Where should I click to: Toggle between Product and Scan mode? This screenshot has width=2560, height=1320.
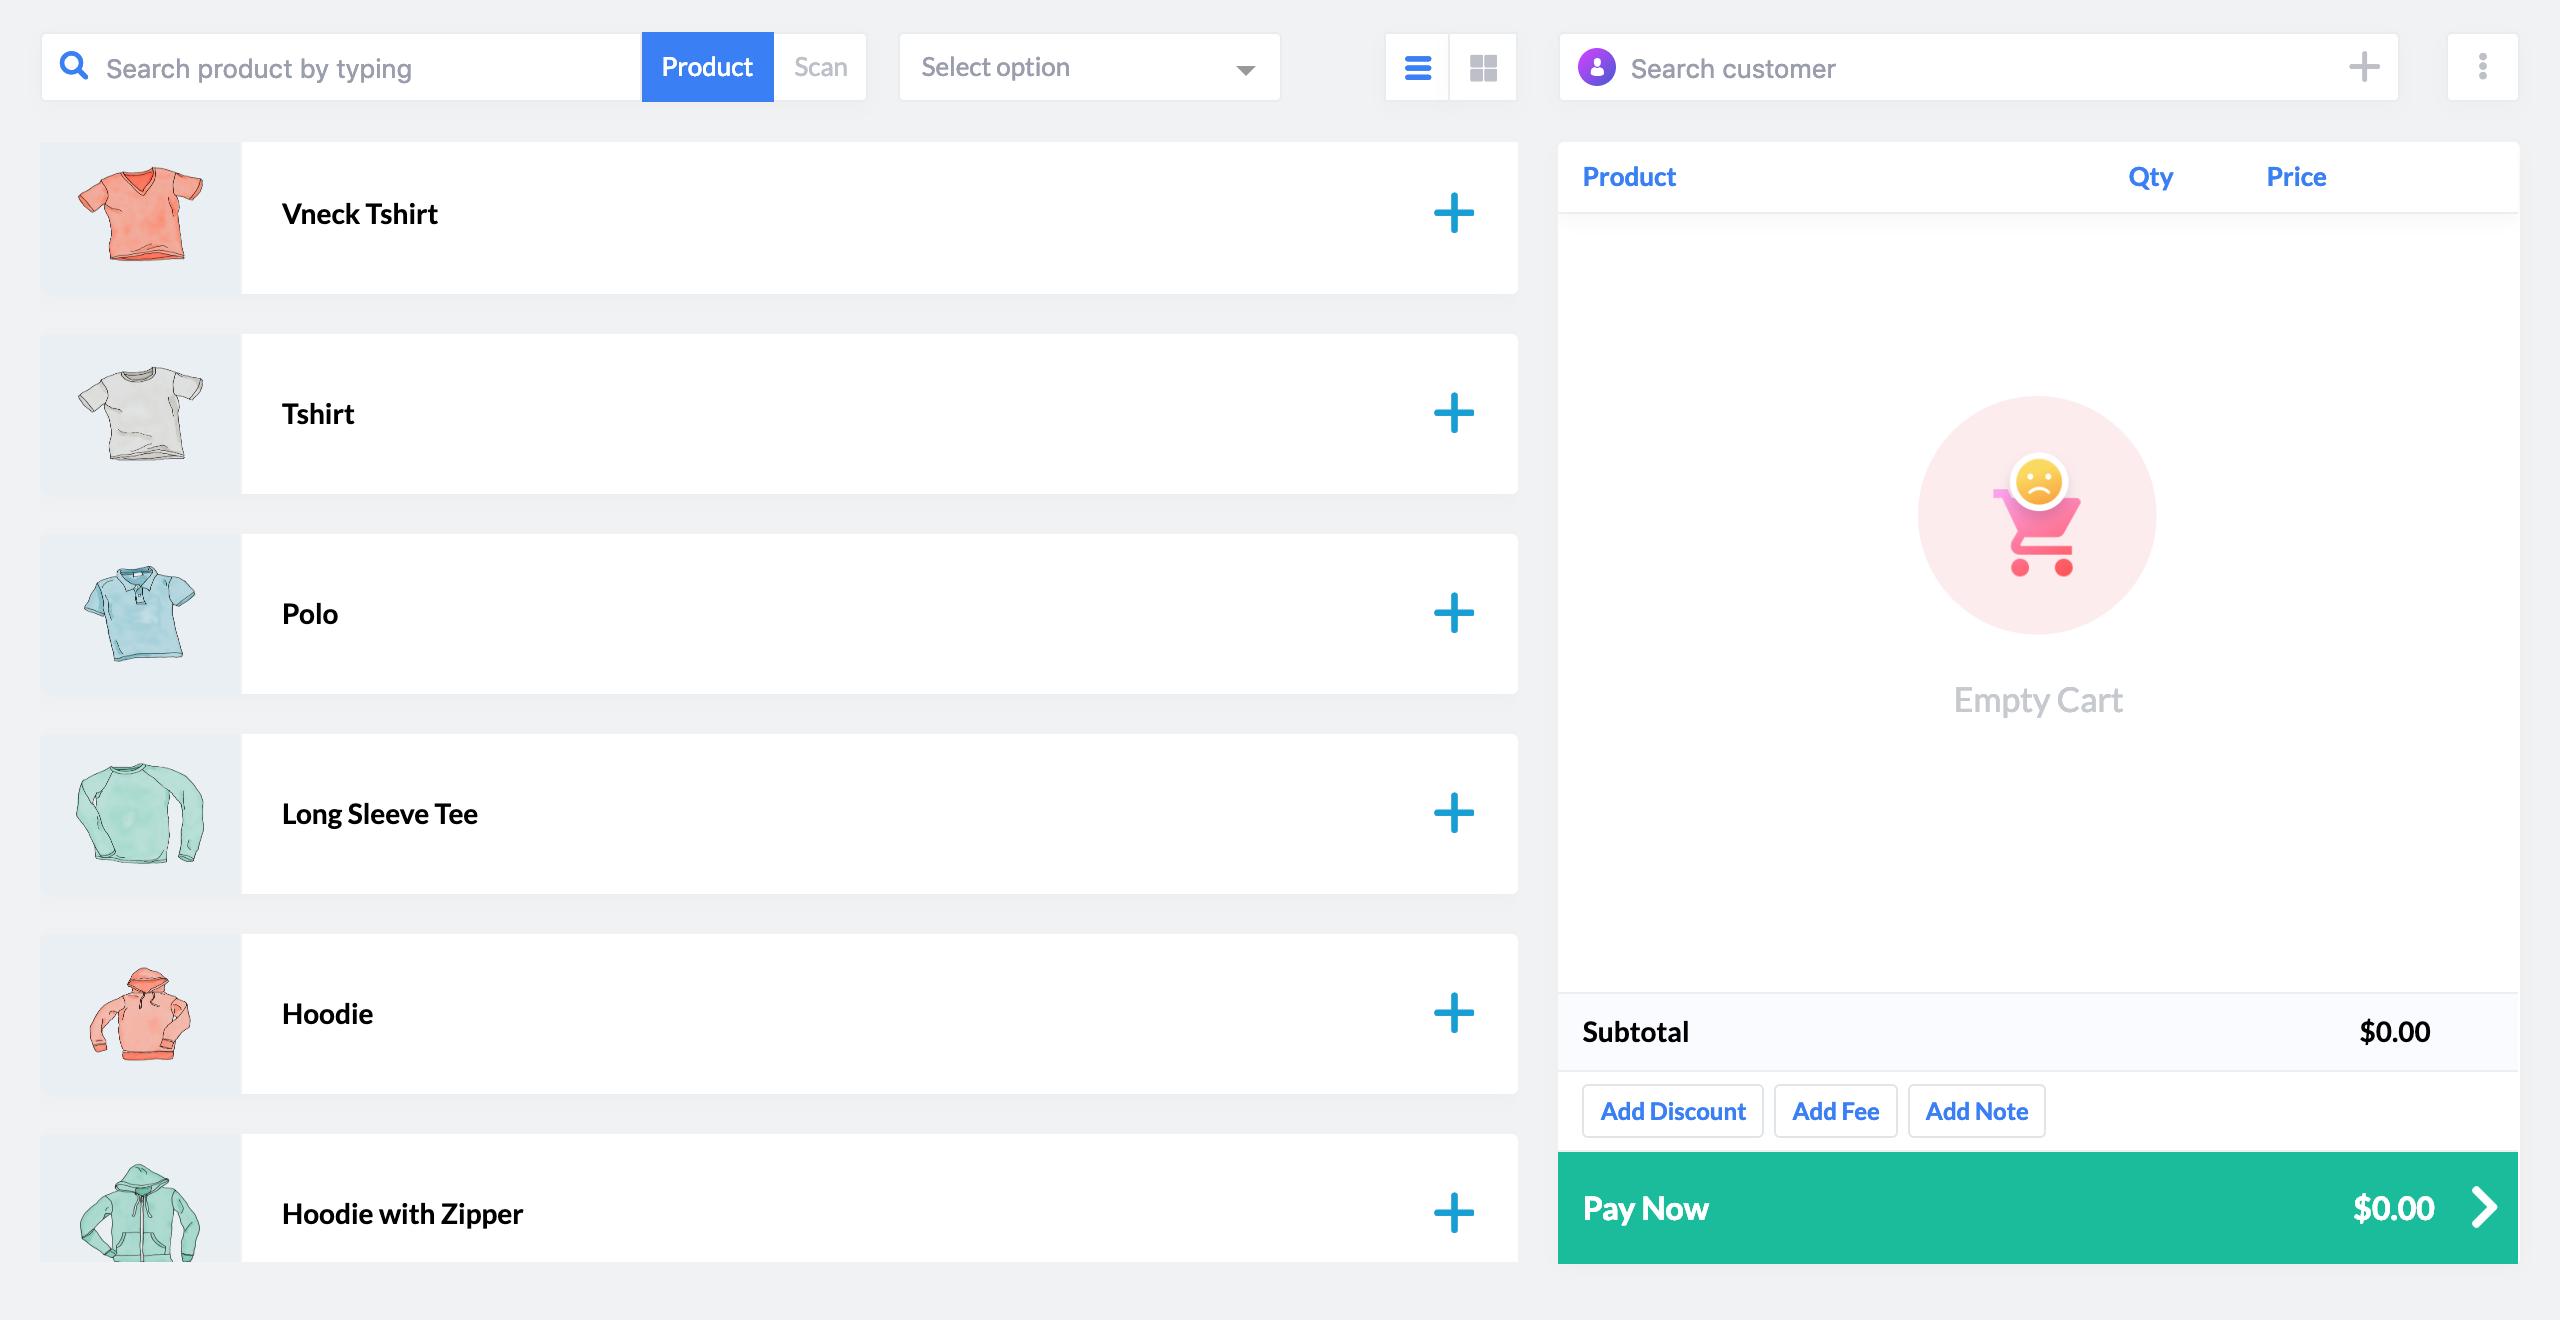(820, 67)
